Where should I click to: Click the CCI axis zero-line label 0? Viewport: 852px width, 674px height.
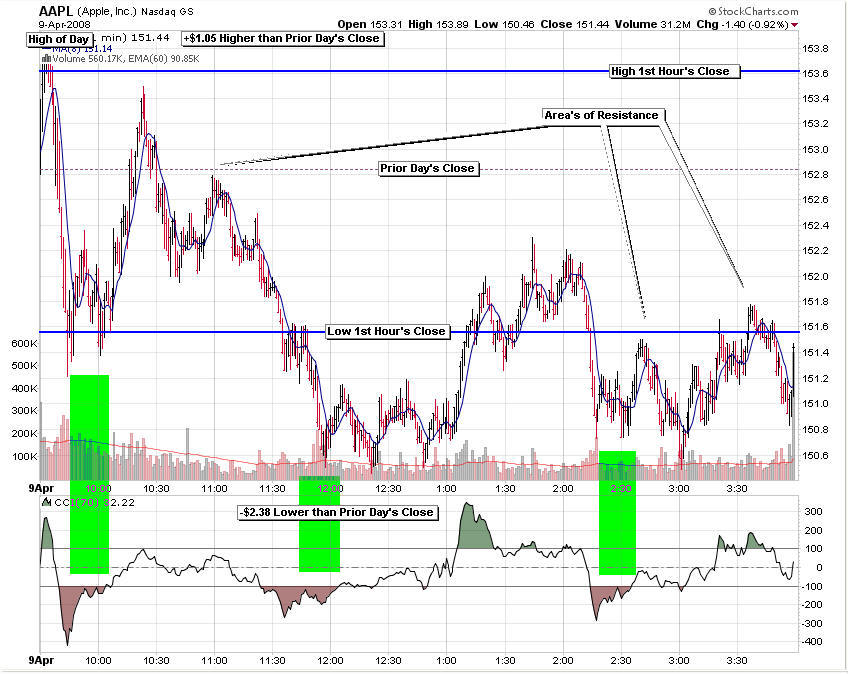point(819,567)
